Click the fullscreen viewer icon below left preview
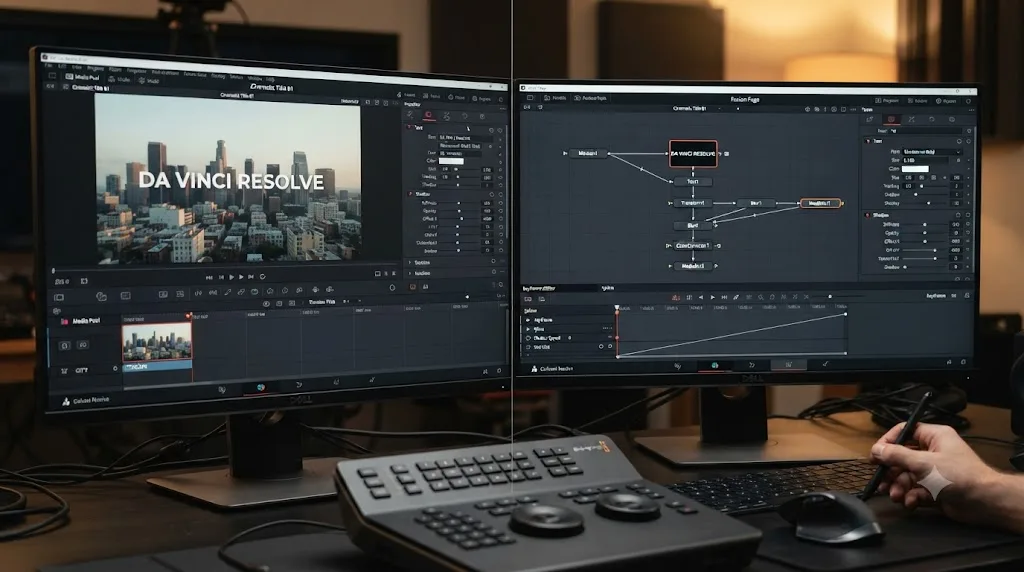This screenshot has height=572, width=1024. pos(377,274)
